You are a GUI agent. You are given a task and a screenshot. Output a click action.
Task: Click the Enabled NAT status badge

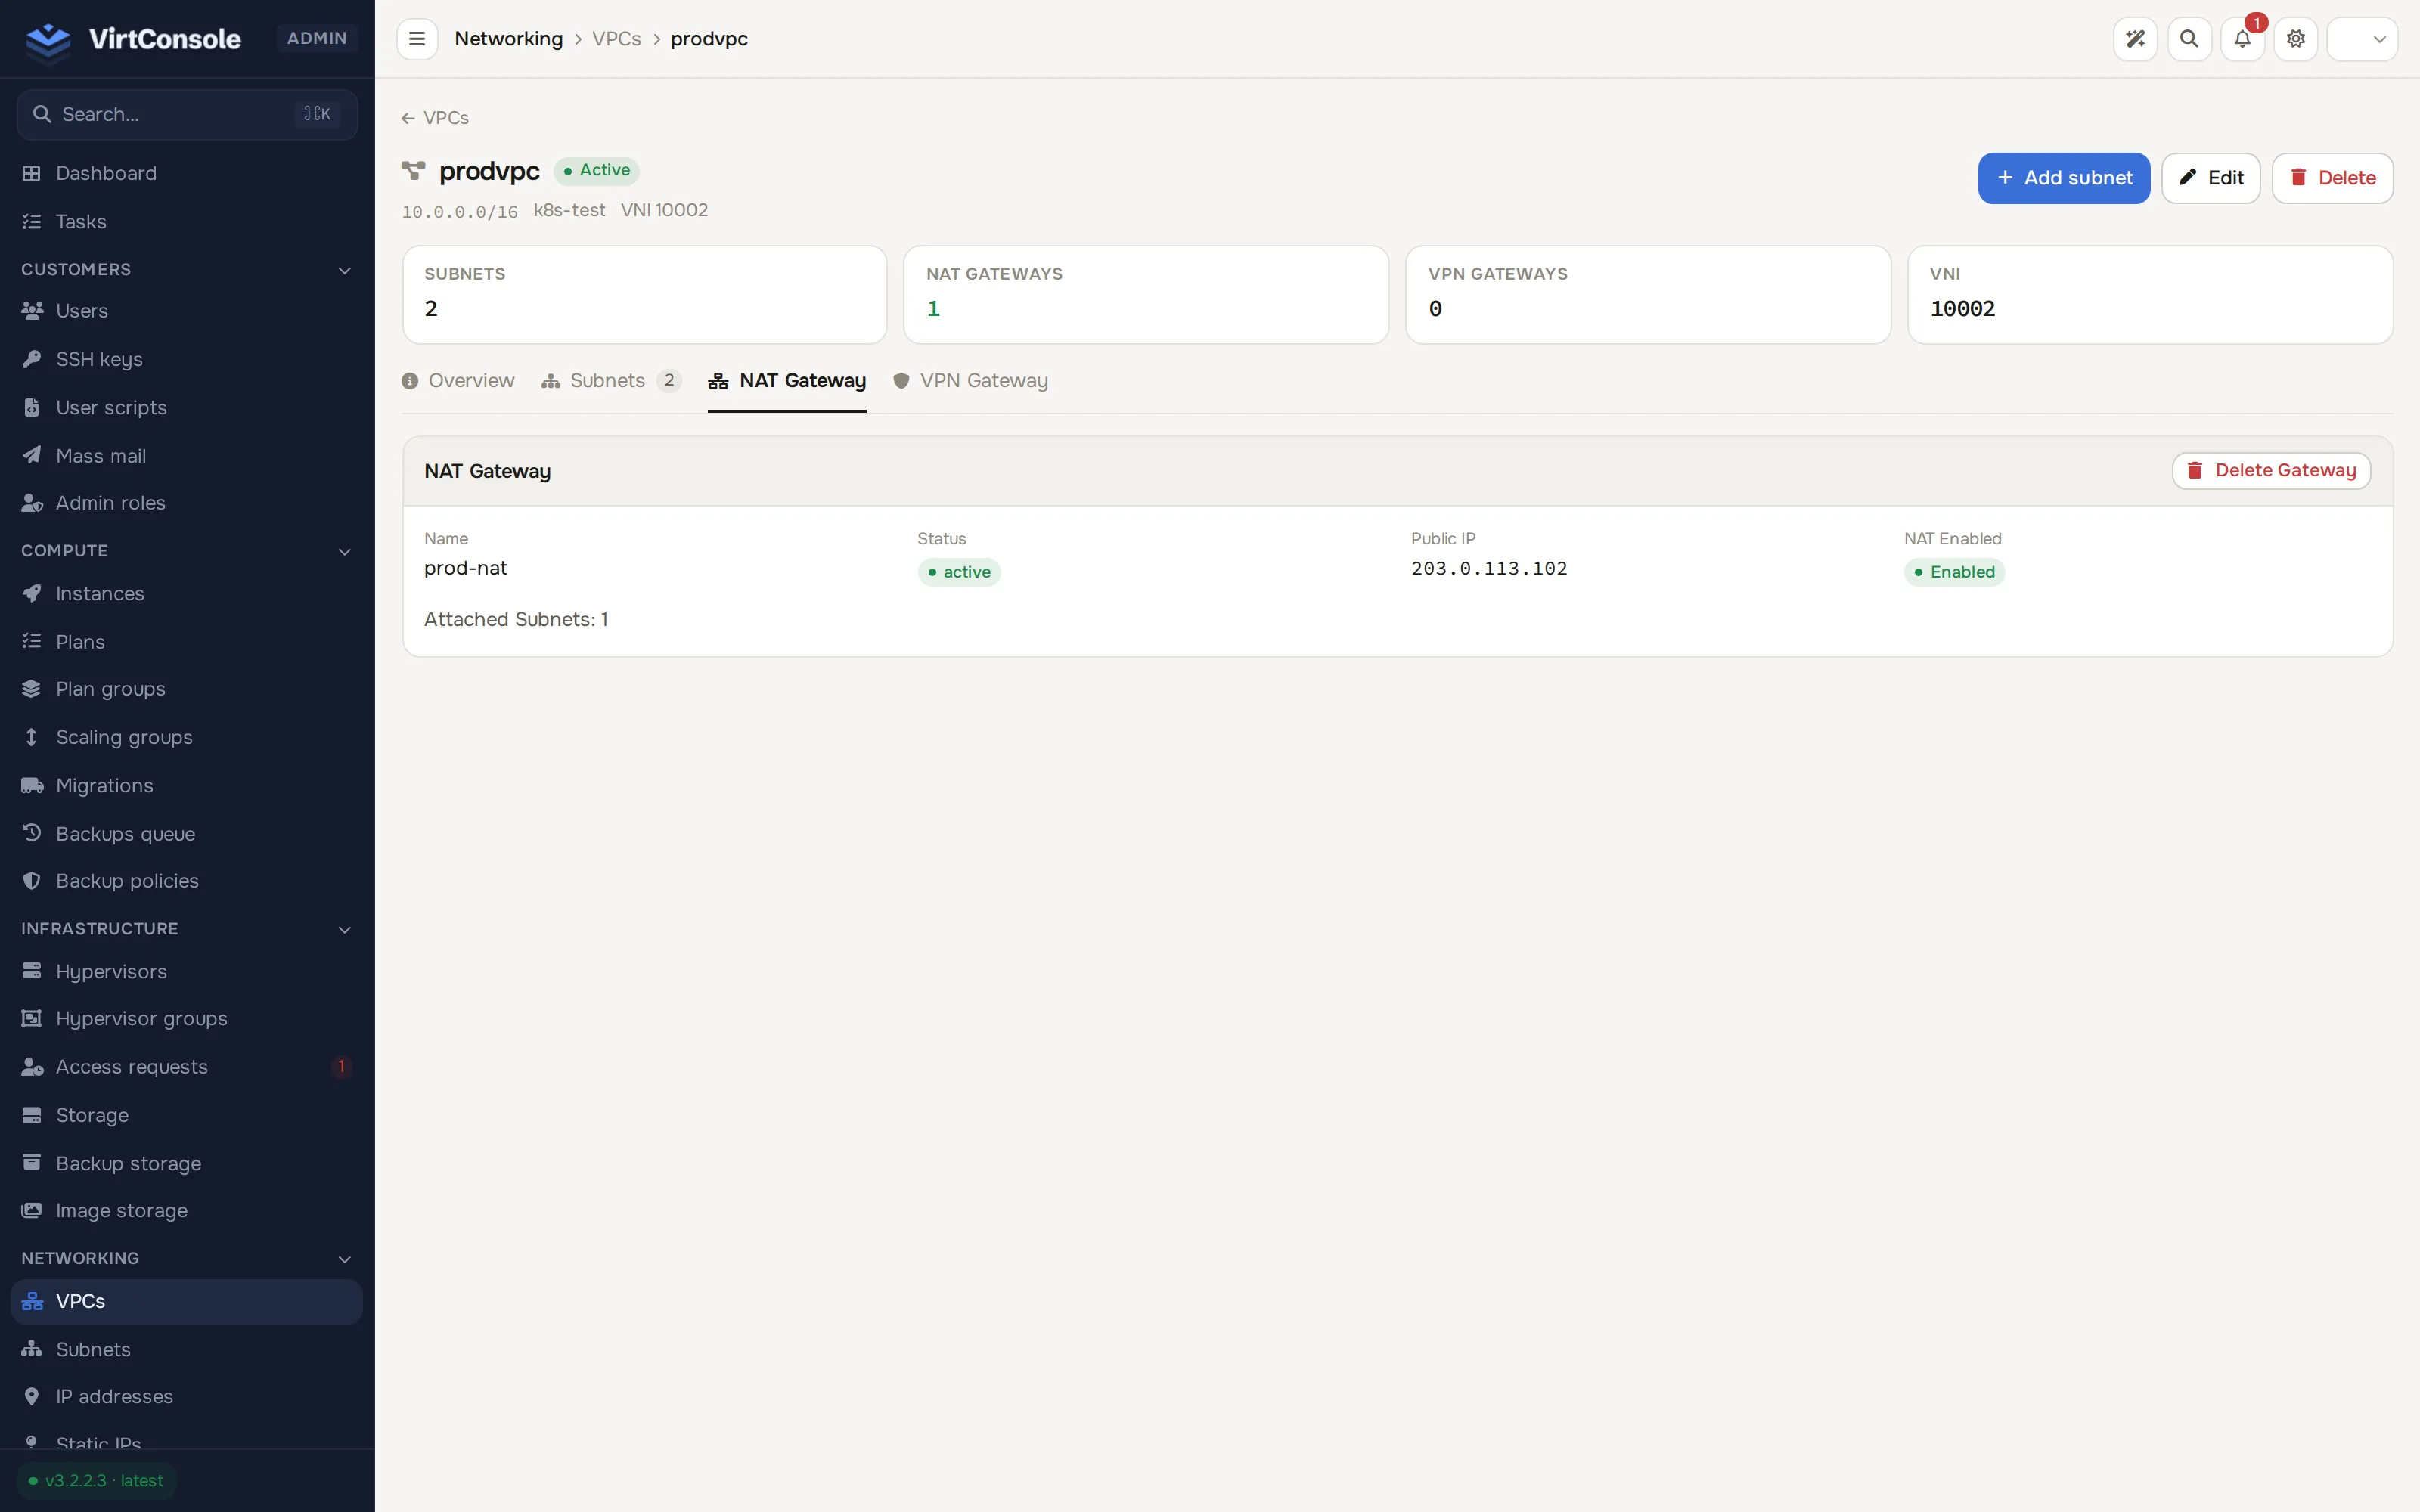pos(1954,572)
